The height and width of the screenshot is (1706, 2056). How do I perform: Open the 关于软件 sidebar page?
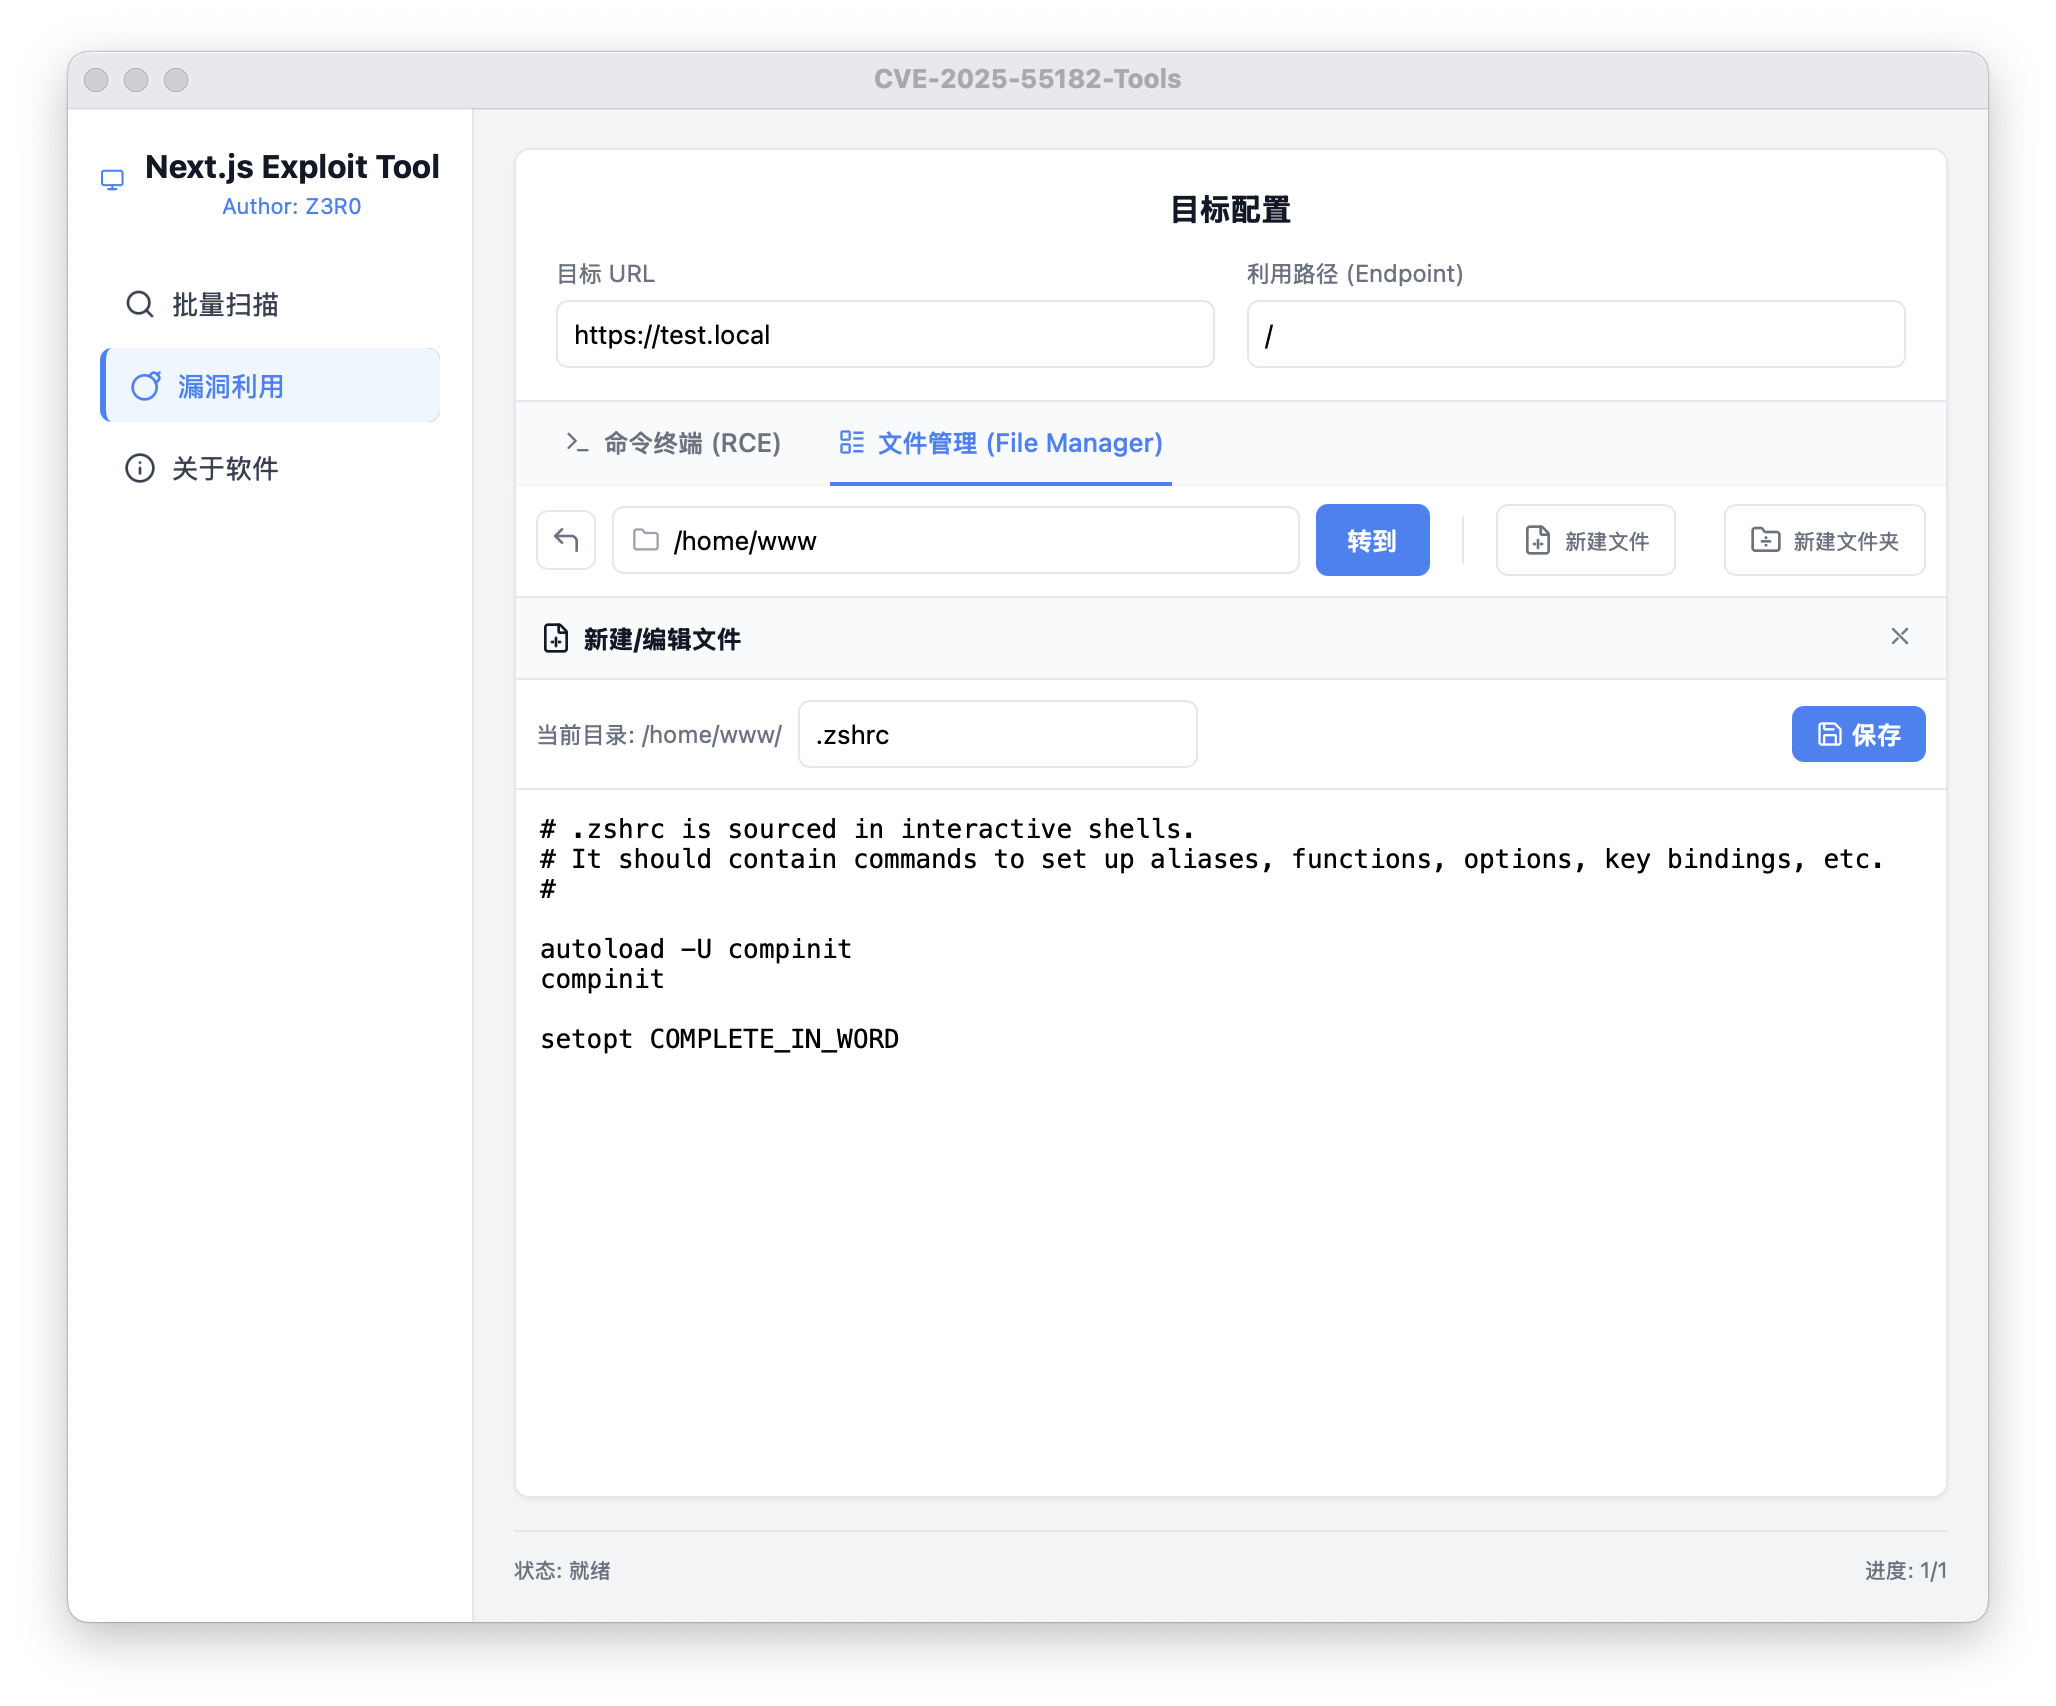click(x=270, y=468)
